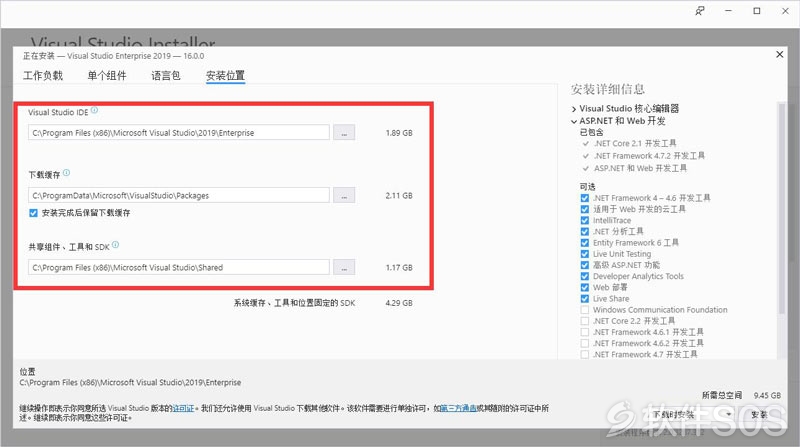Open the 第三方通告 link
Viewport: 800px width, 447px height.
pos(459,408)
